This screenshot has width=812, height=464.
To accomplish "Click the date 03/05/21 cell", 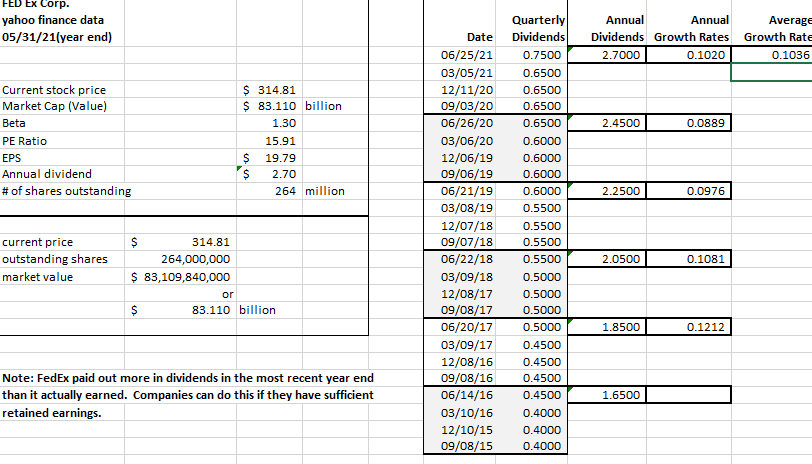I will (x=459, y=72).
